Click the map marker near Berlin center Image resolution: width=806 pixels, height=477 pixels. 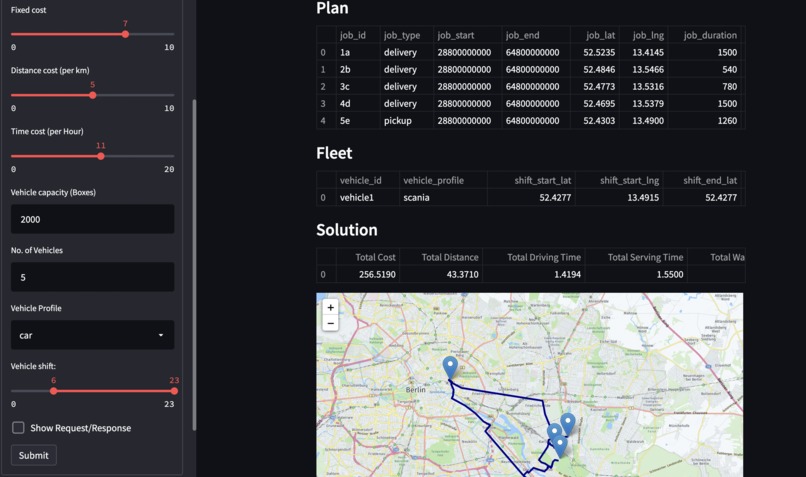pos(450,368)
